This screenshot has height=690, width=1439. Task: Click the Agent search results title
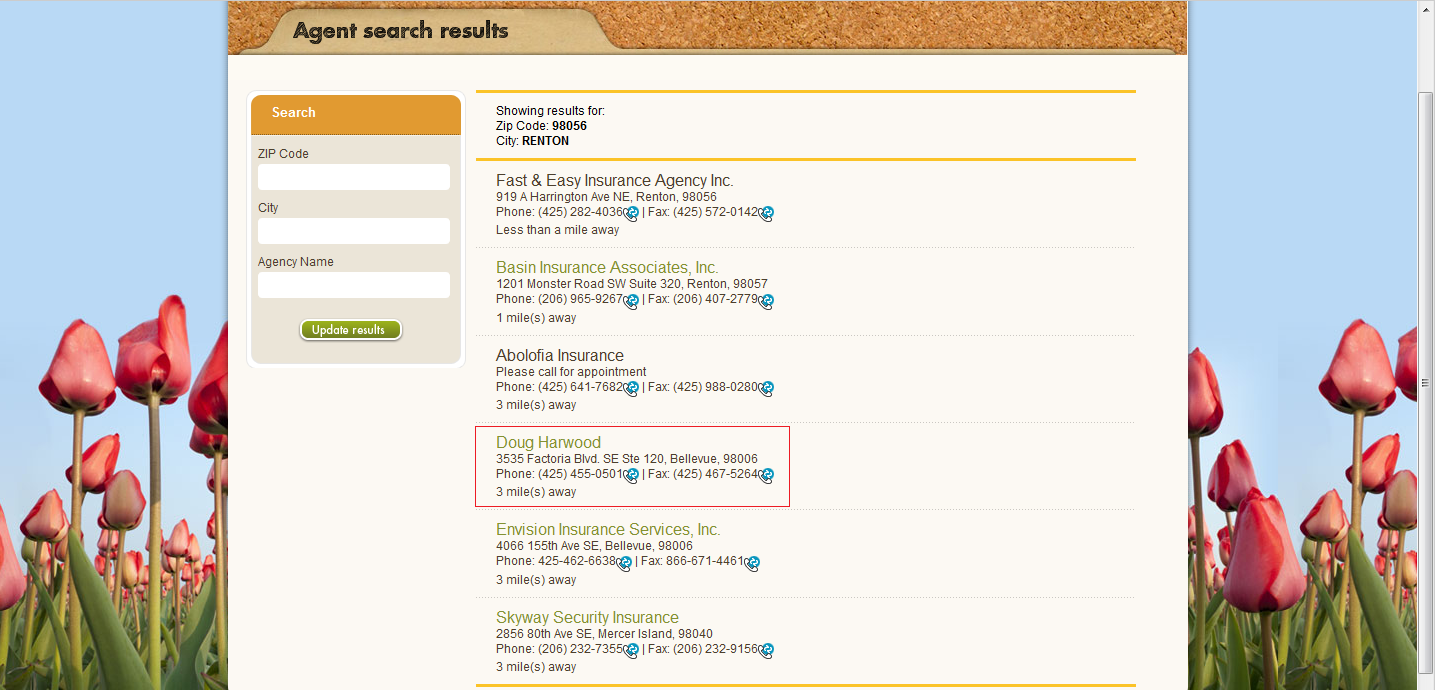pyautogui.click(x=401, y=30)
